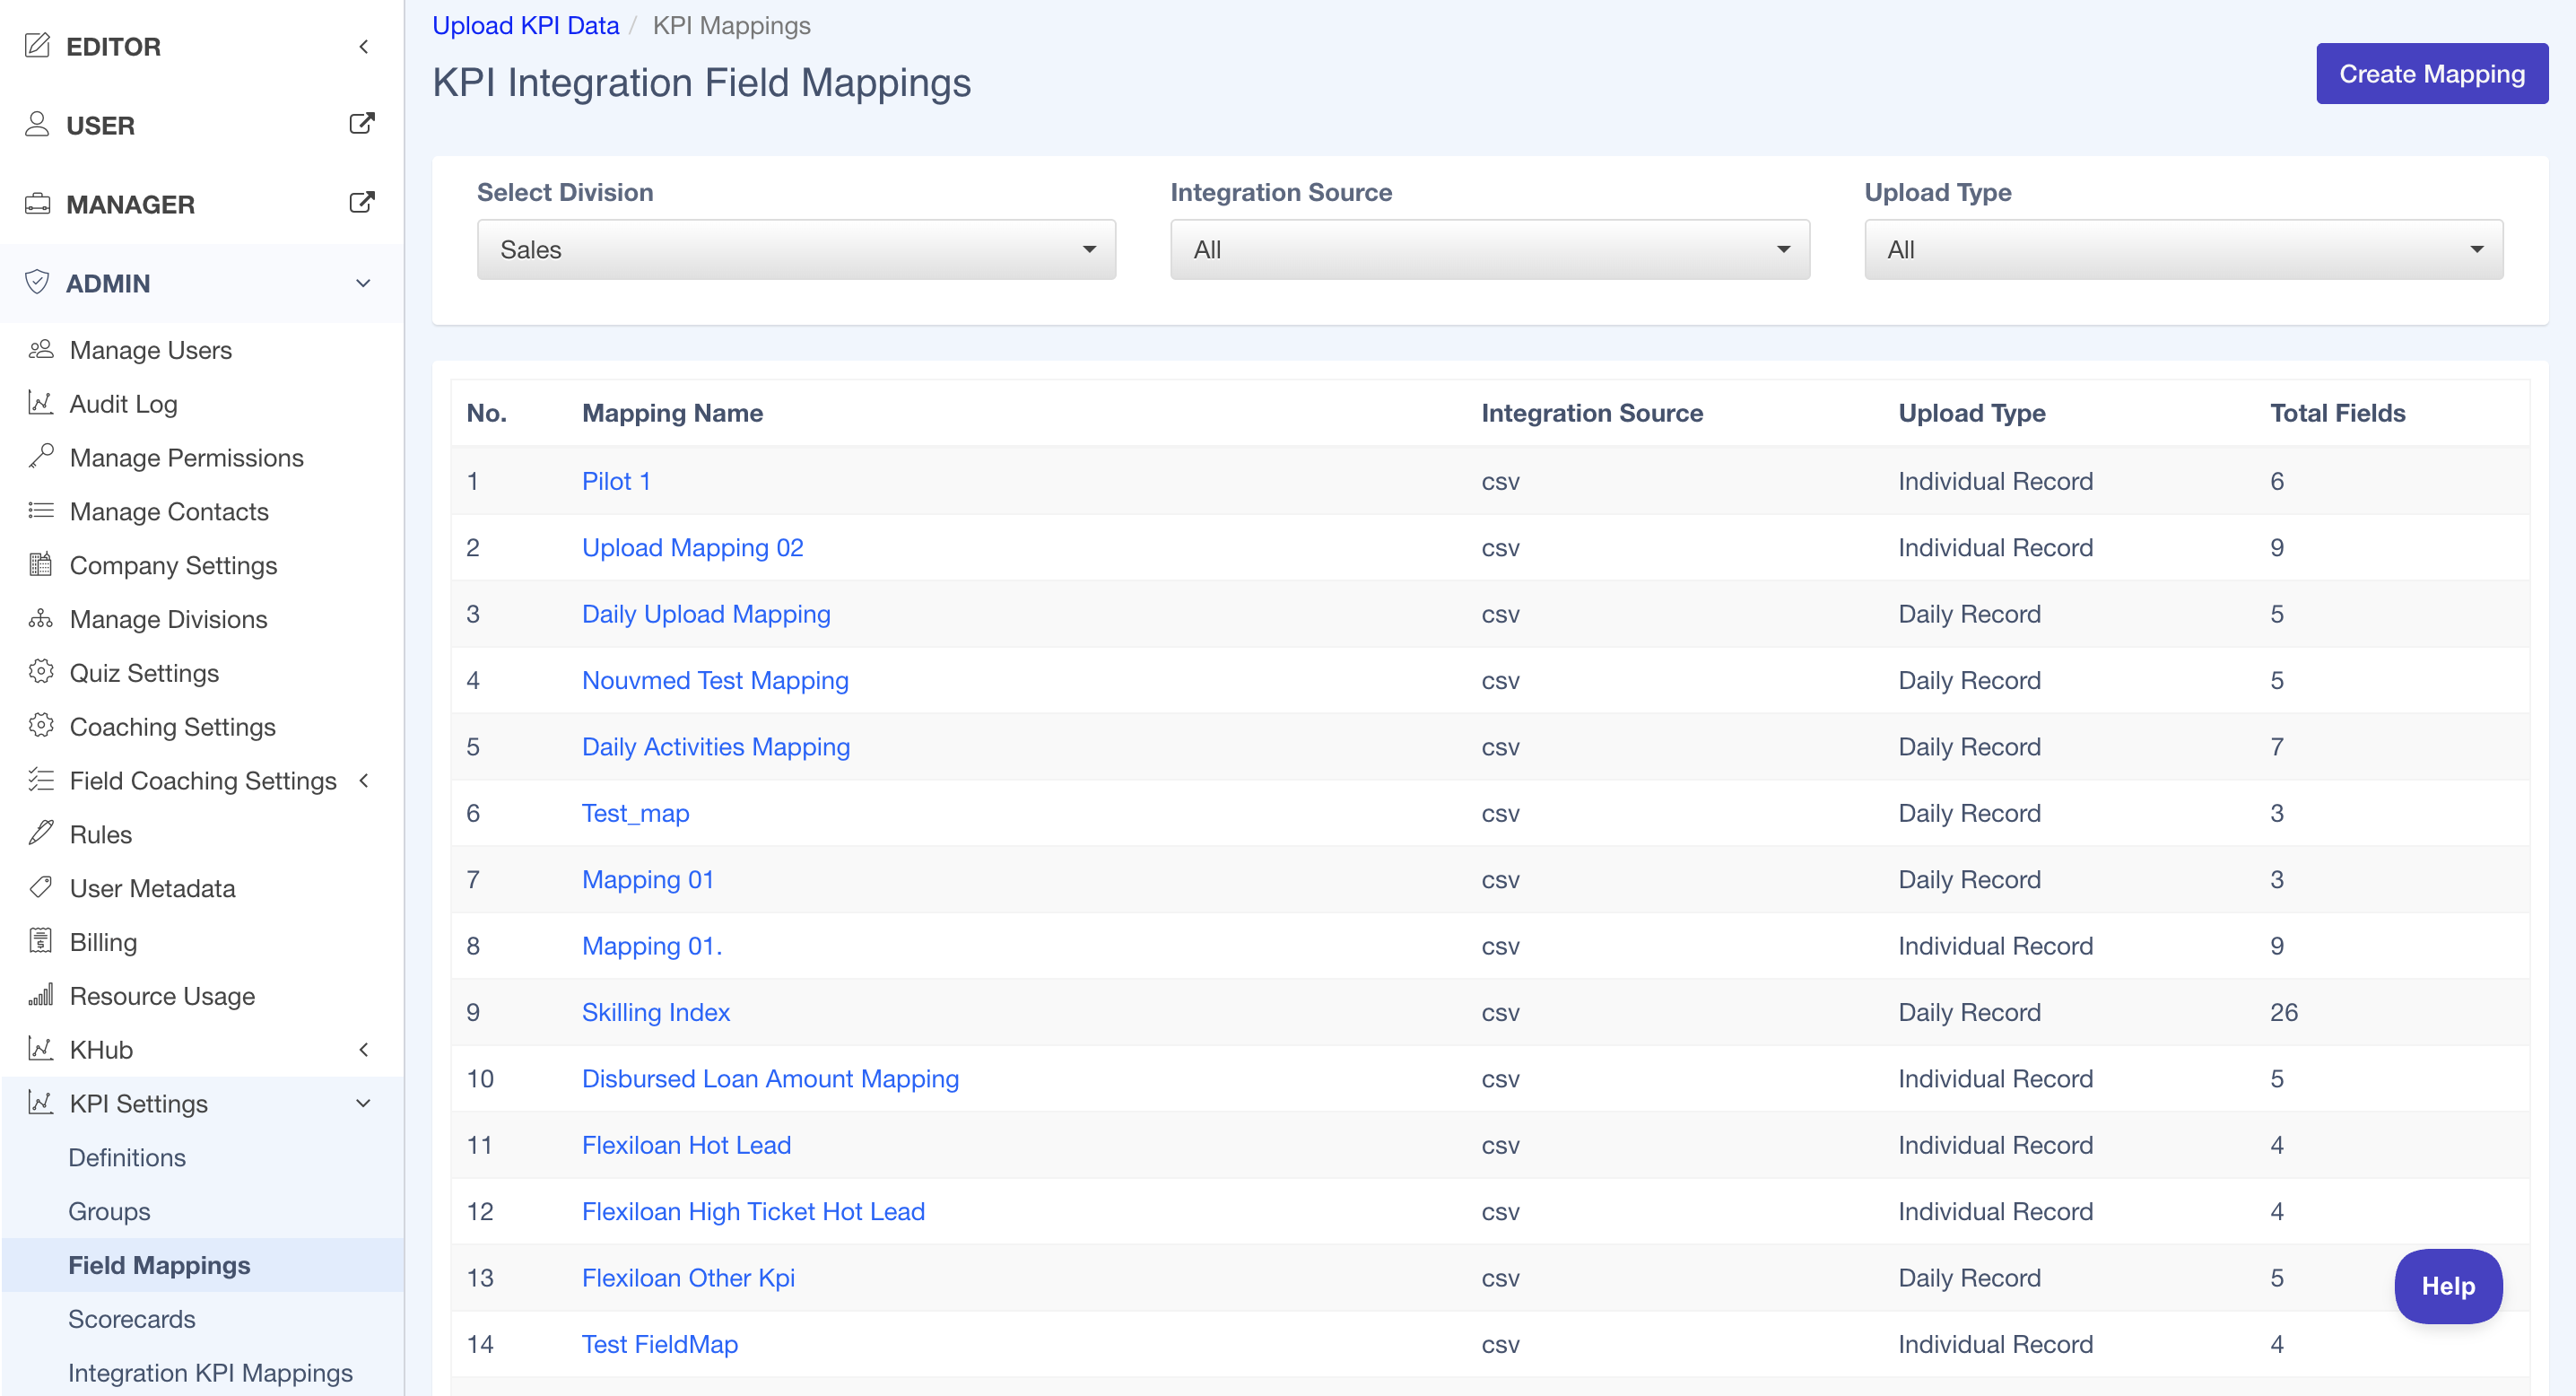Click the Manage Users people icon
The image size is (2576, 1396).
(40, 350)
